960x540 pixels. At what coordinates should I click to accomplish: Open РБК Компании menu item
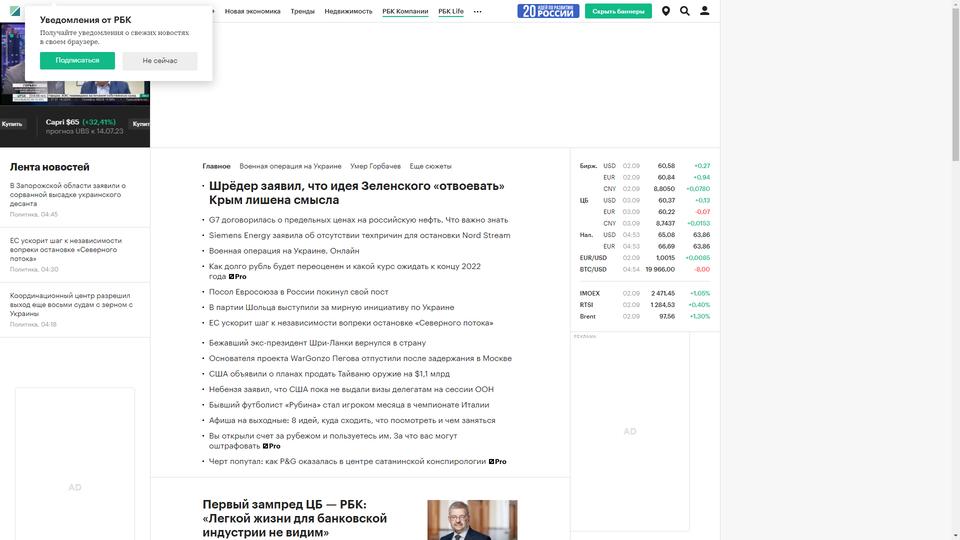click(x=405, y=12)
